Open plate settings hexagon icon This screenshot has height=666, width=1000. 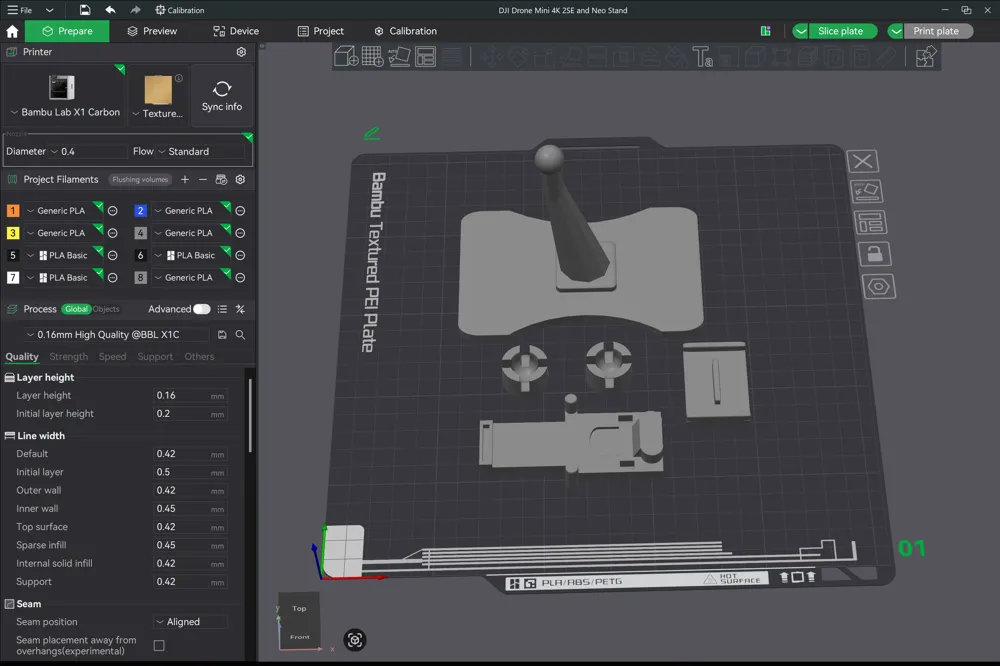click(x=879, y=286)
